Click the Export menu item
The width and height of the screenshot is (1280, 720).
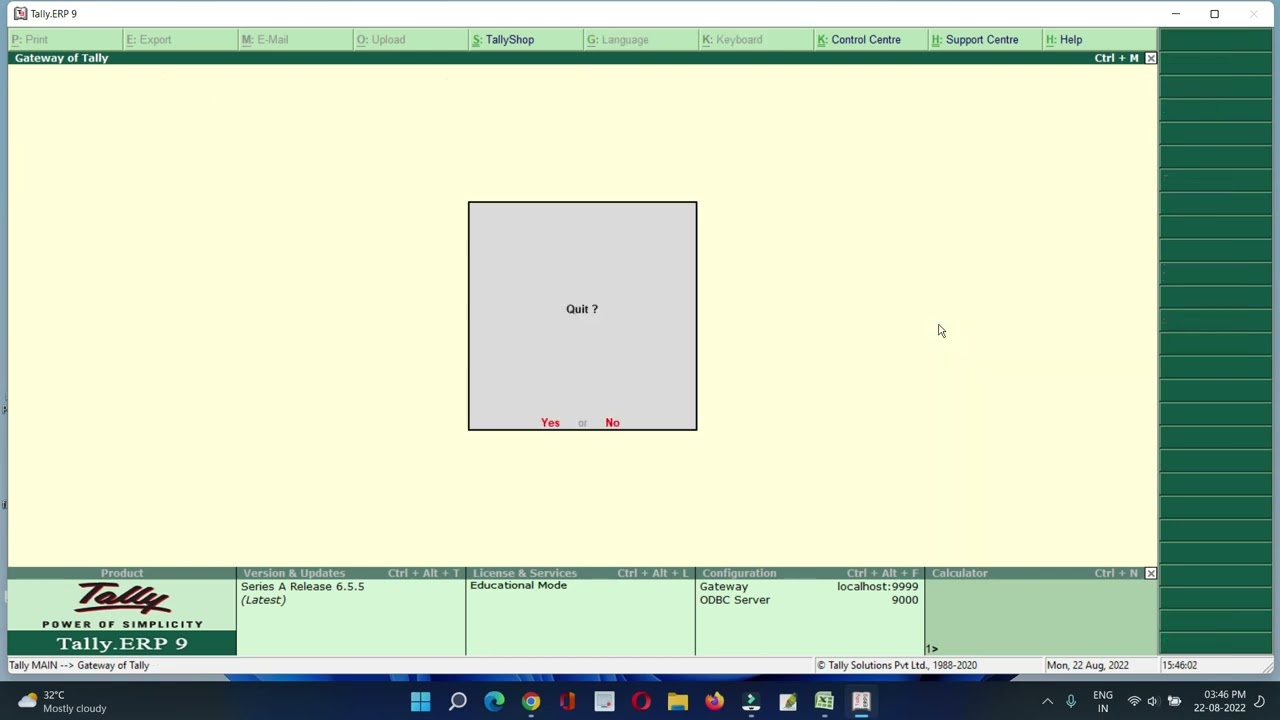[x=149, y=40]
